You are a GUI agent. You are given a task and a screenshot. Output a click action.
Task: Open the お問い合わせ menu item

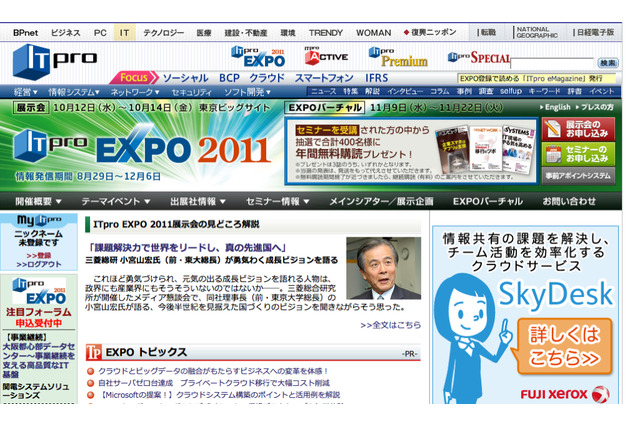tap(569, 201)
